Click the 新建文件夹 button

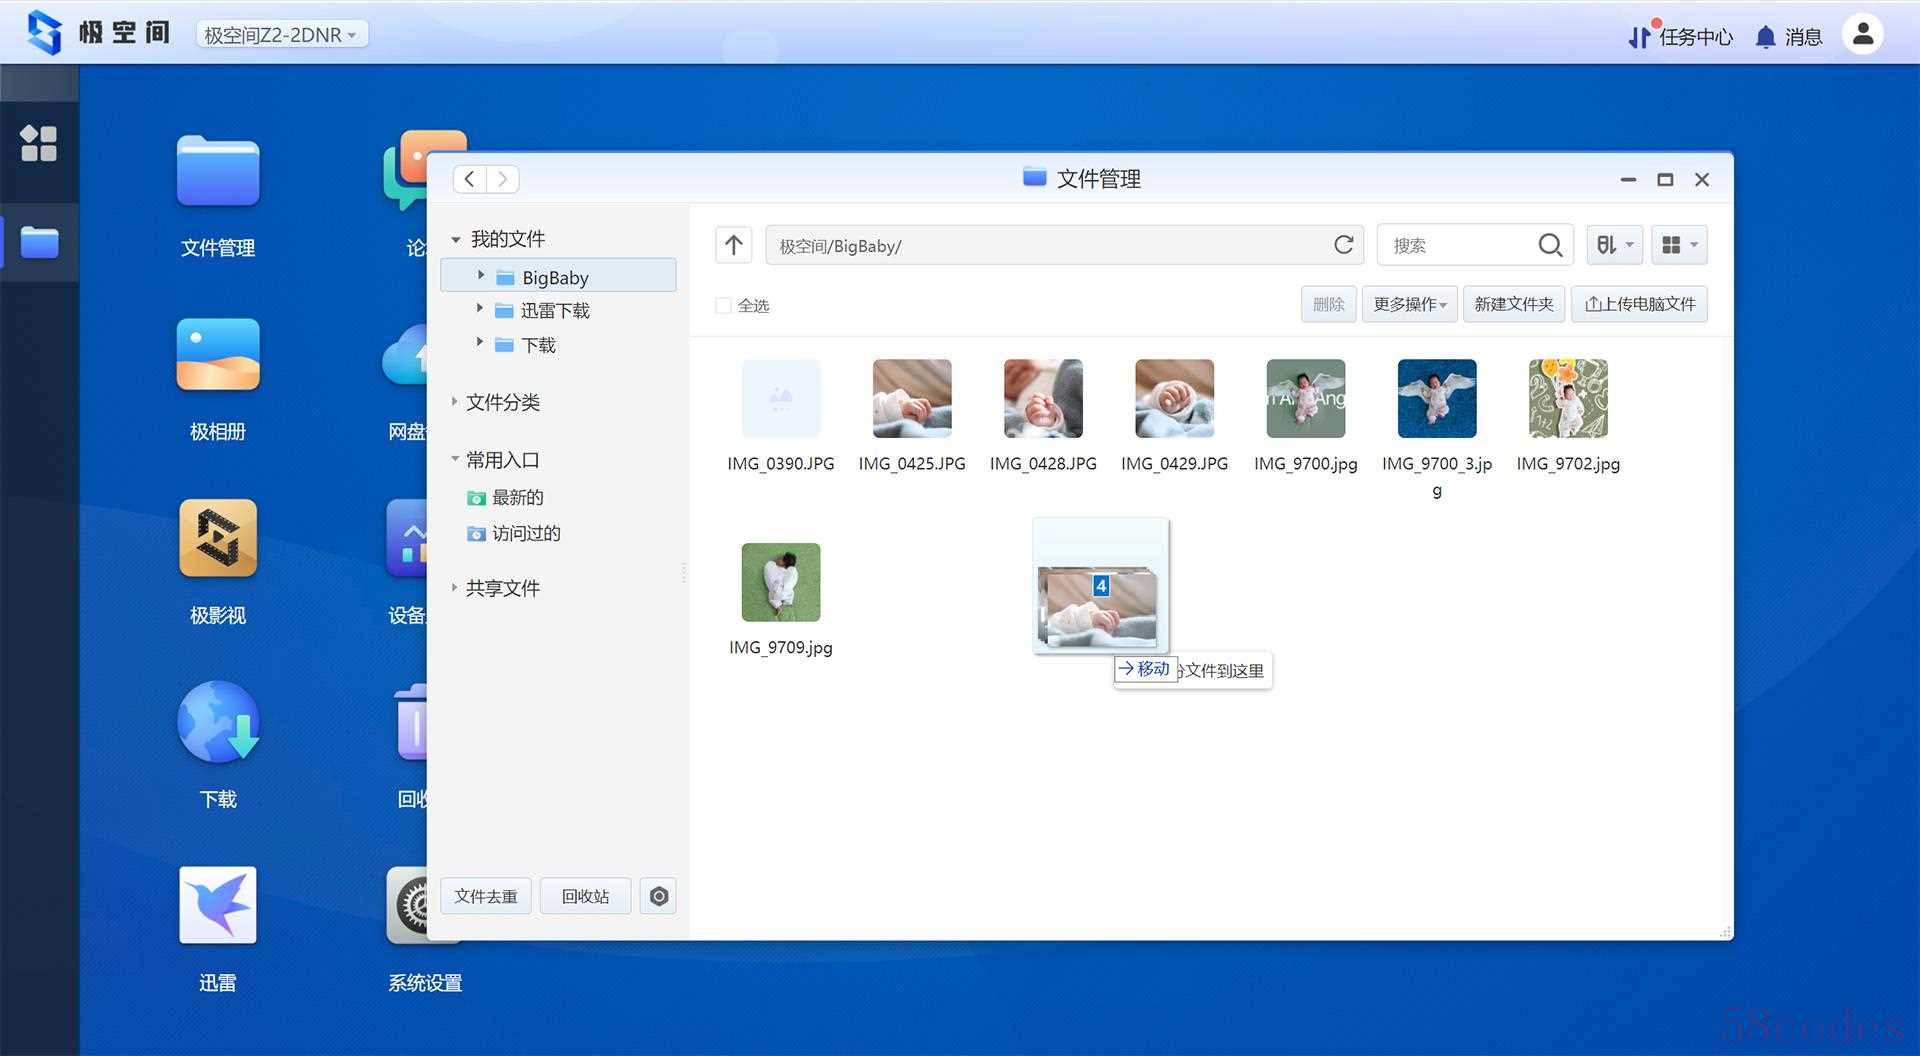click(x=1513, y=304)
